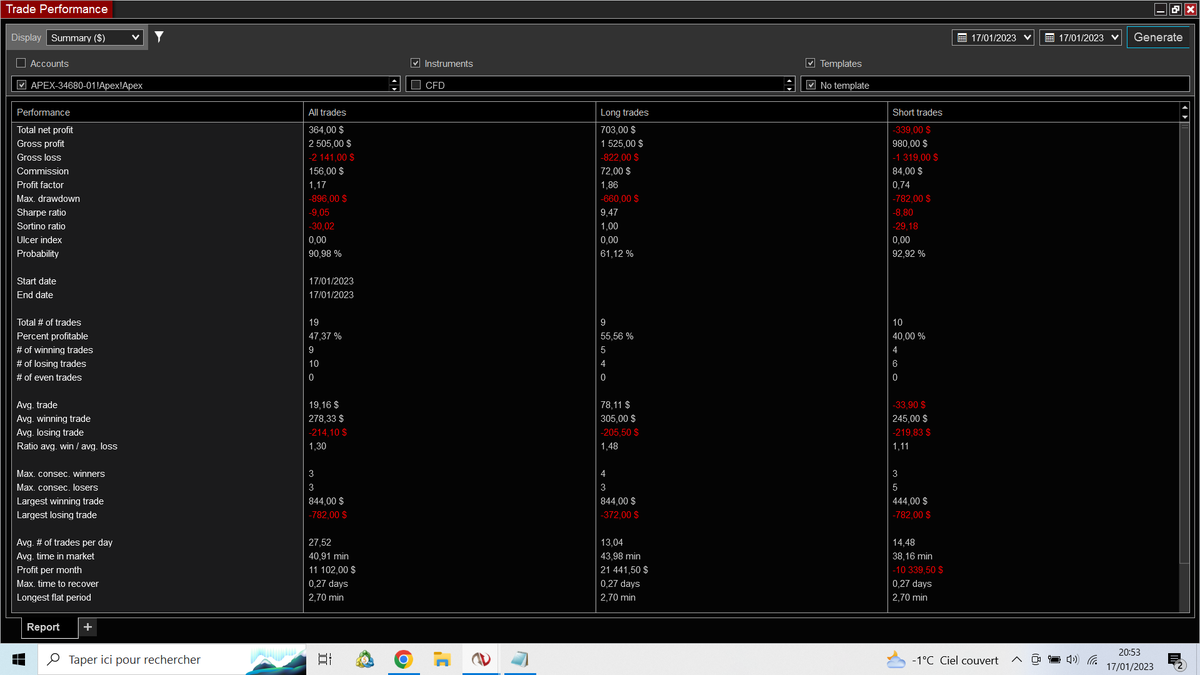The width and height of the screenshot is (1200, 675).
Task: Toggle the Accounts checkbox
Action: pyautogui.click(x=21, y=63)
